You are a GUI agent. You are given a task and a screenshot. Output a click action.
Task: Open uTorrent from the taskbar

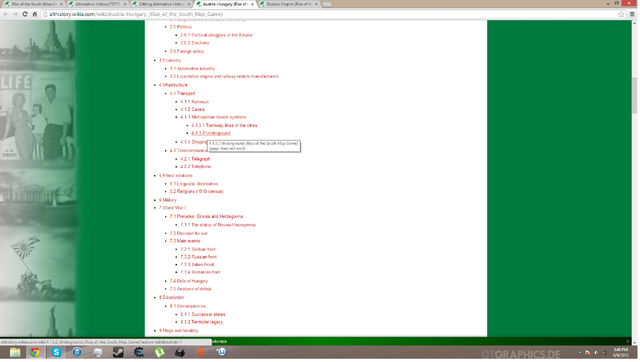pyautogui.click(x=160, y=352)
